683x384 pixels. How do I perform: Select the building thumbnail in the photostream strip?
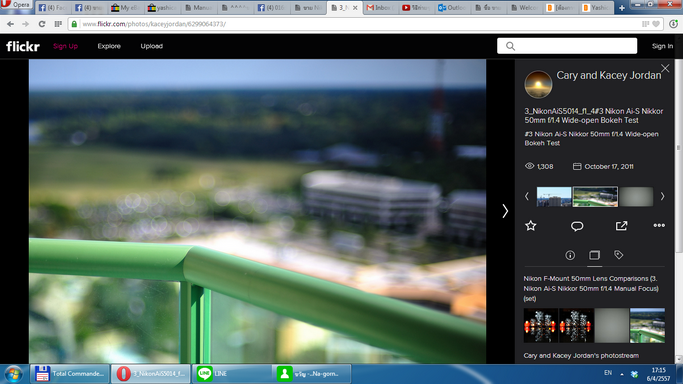pos(554,197)
